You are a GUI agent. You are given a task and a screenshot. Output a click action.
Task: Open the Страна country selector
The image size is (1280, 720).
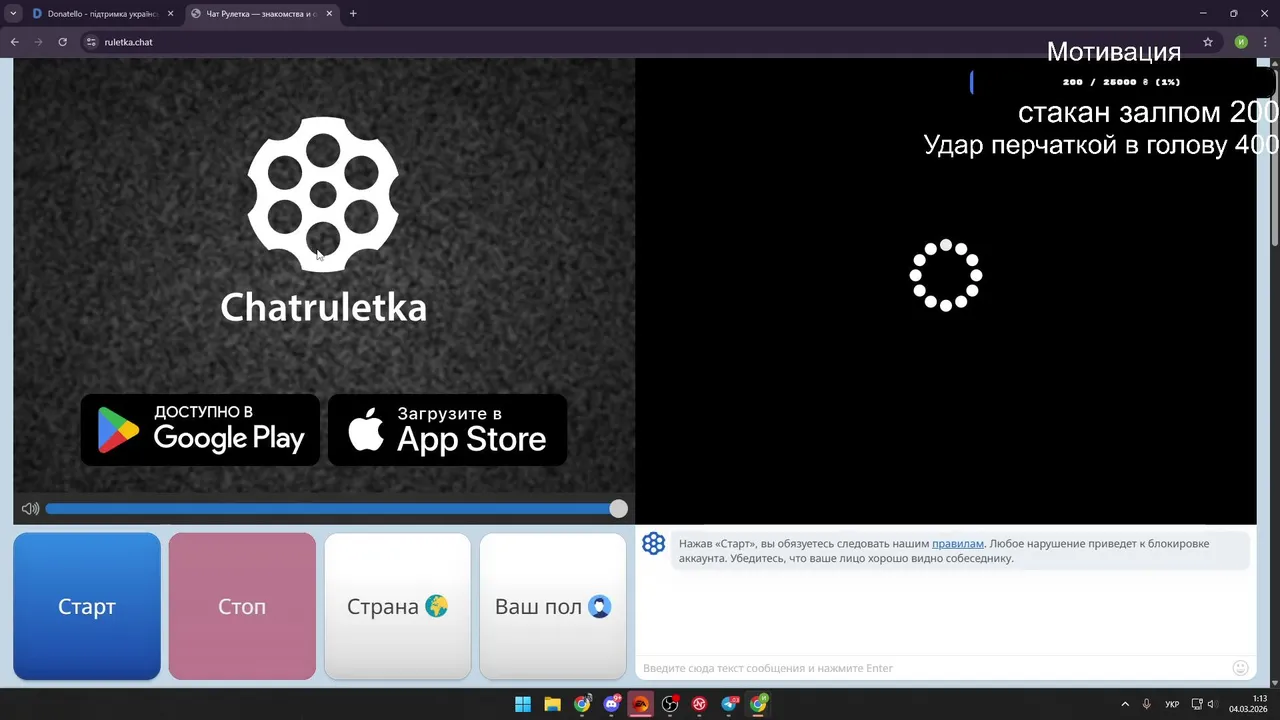397,606
